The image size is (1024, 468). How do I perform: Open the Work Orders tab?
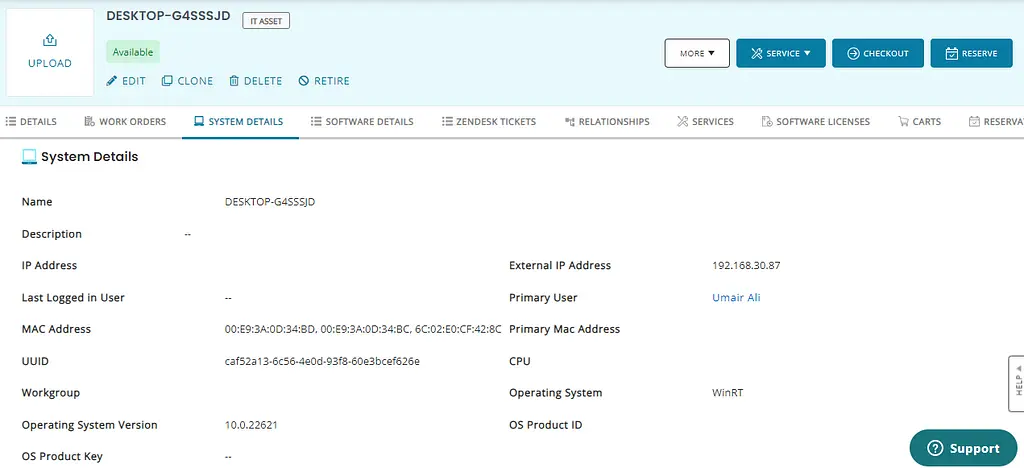coord(124,122)
